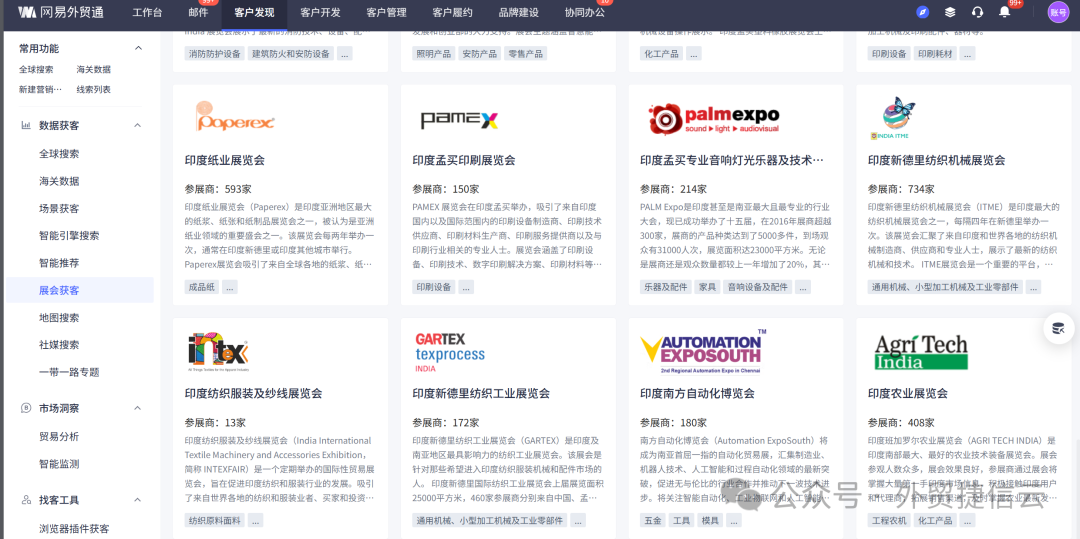Click the 全球搜索 shortcut under 常用功能

pos(36,70)
